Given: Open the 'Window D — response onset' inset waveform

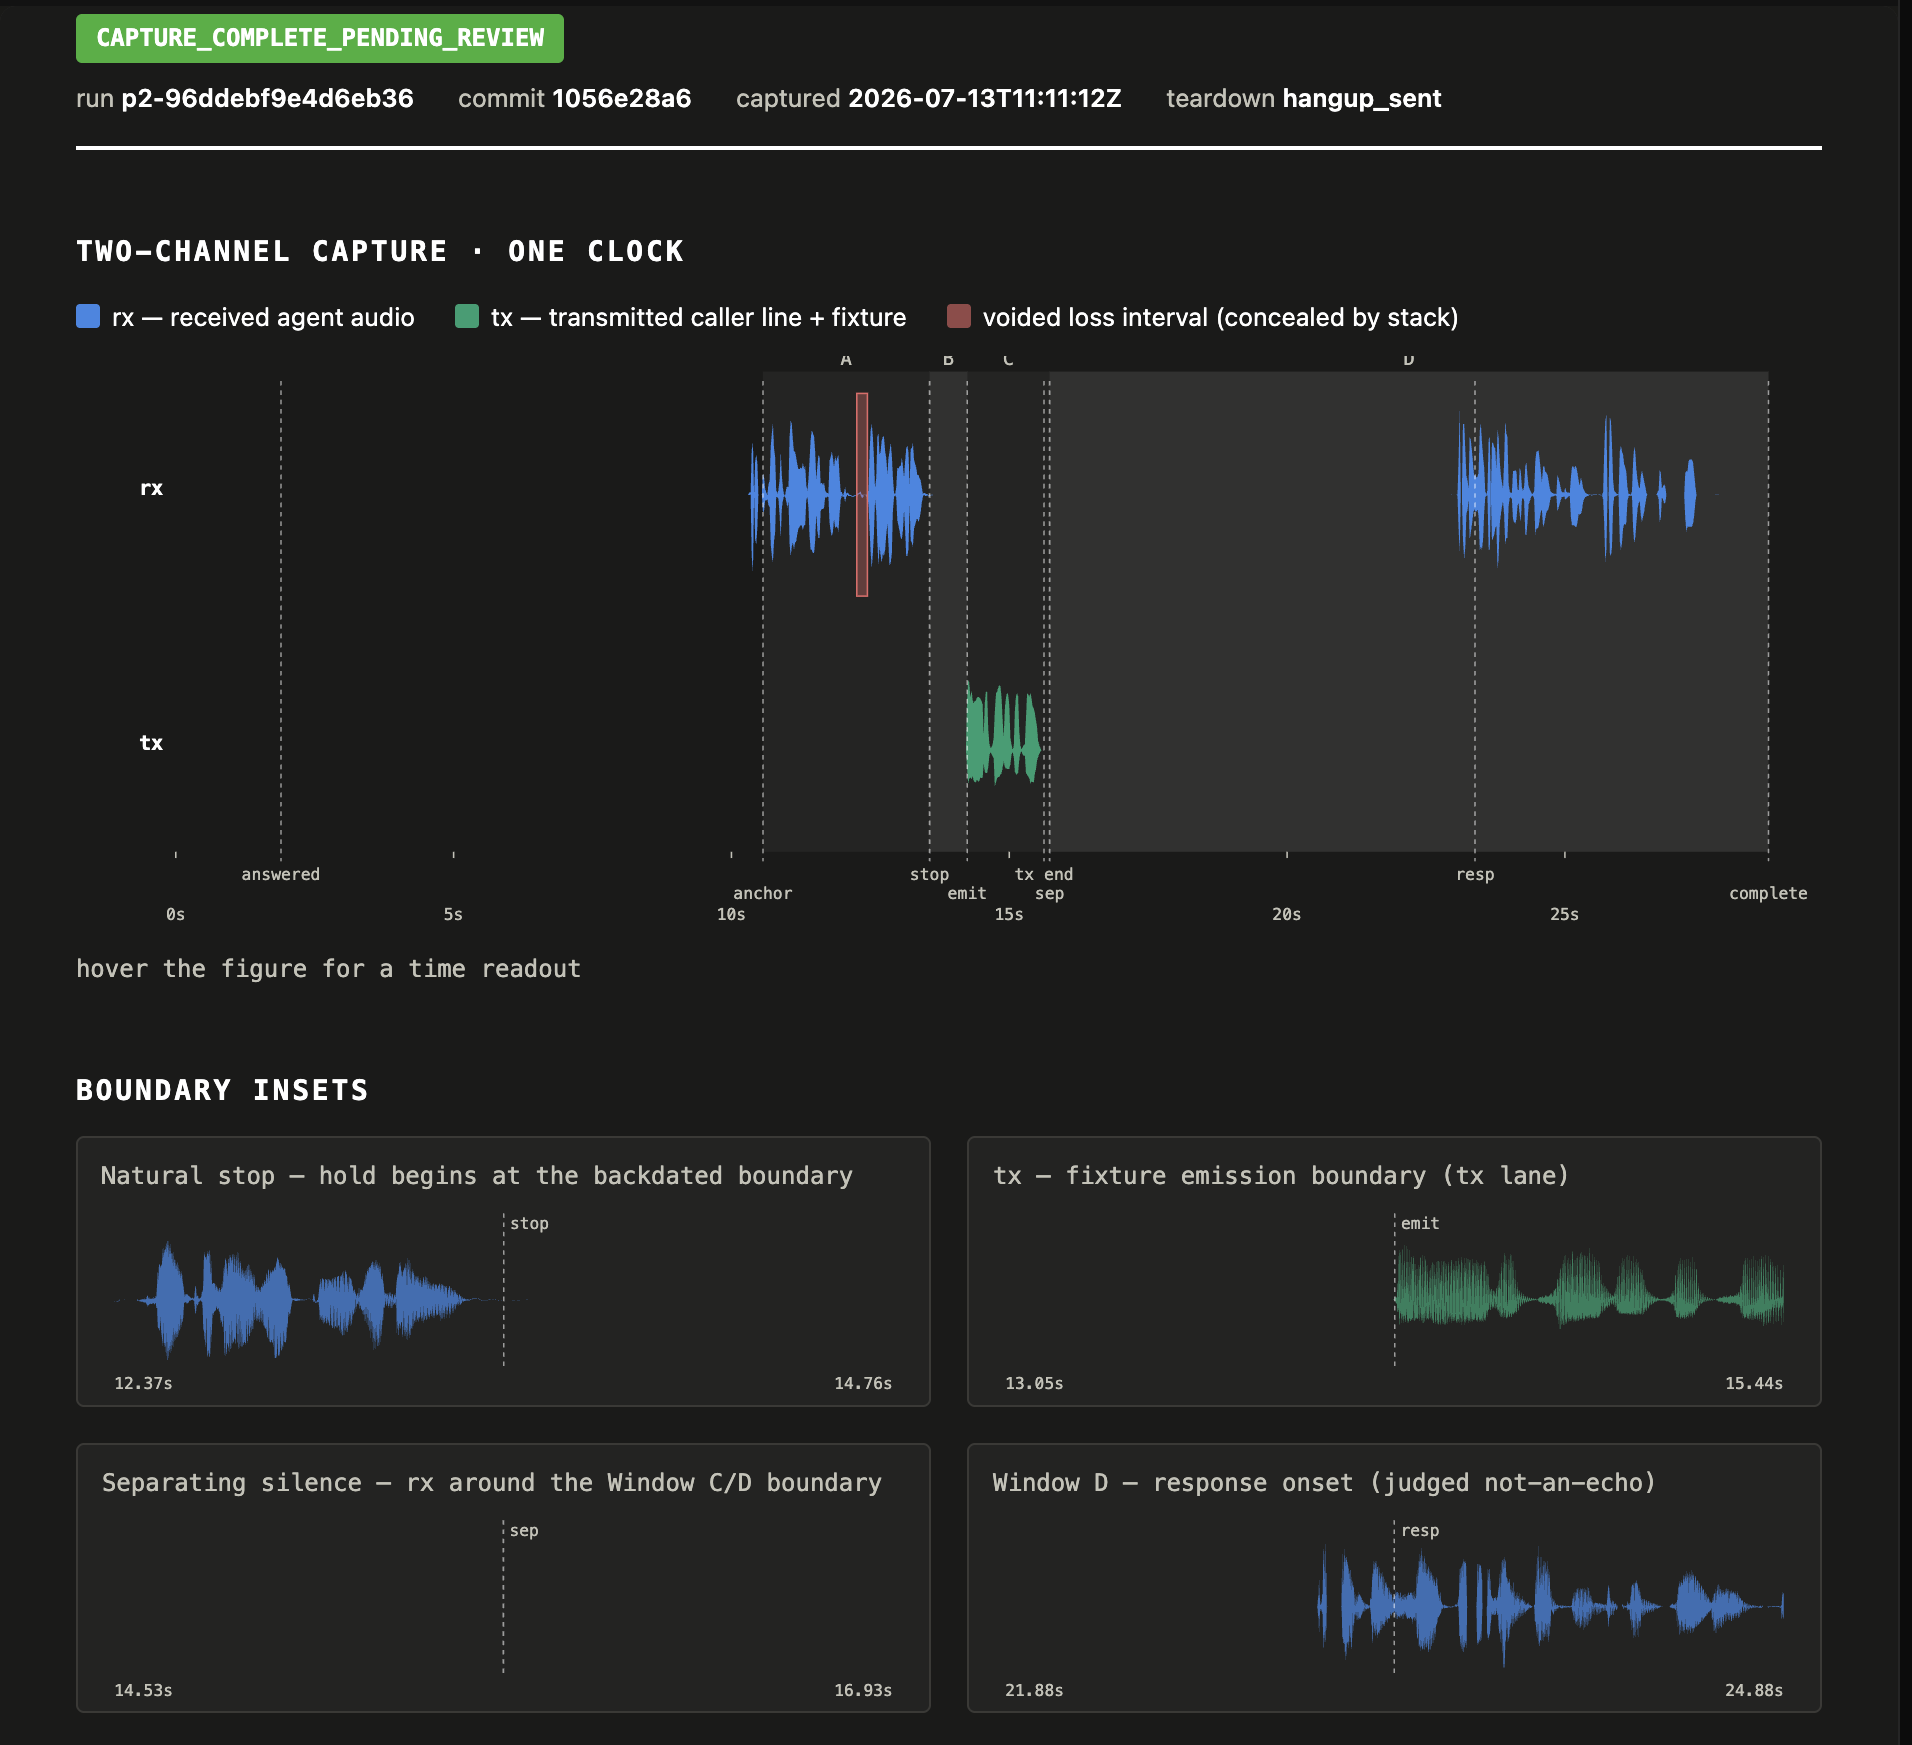Looking at the screenshot, I should (x=1551, y=1606).
